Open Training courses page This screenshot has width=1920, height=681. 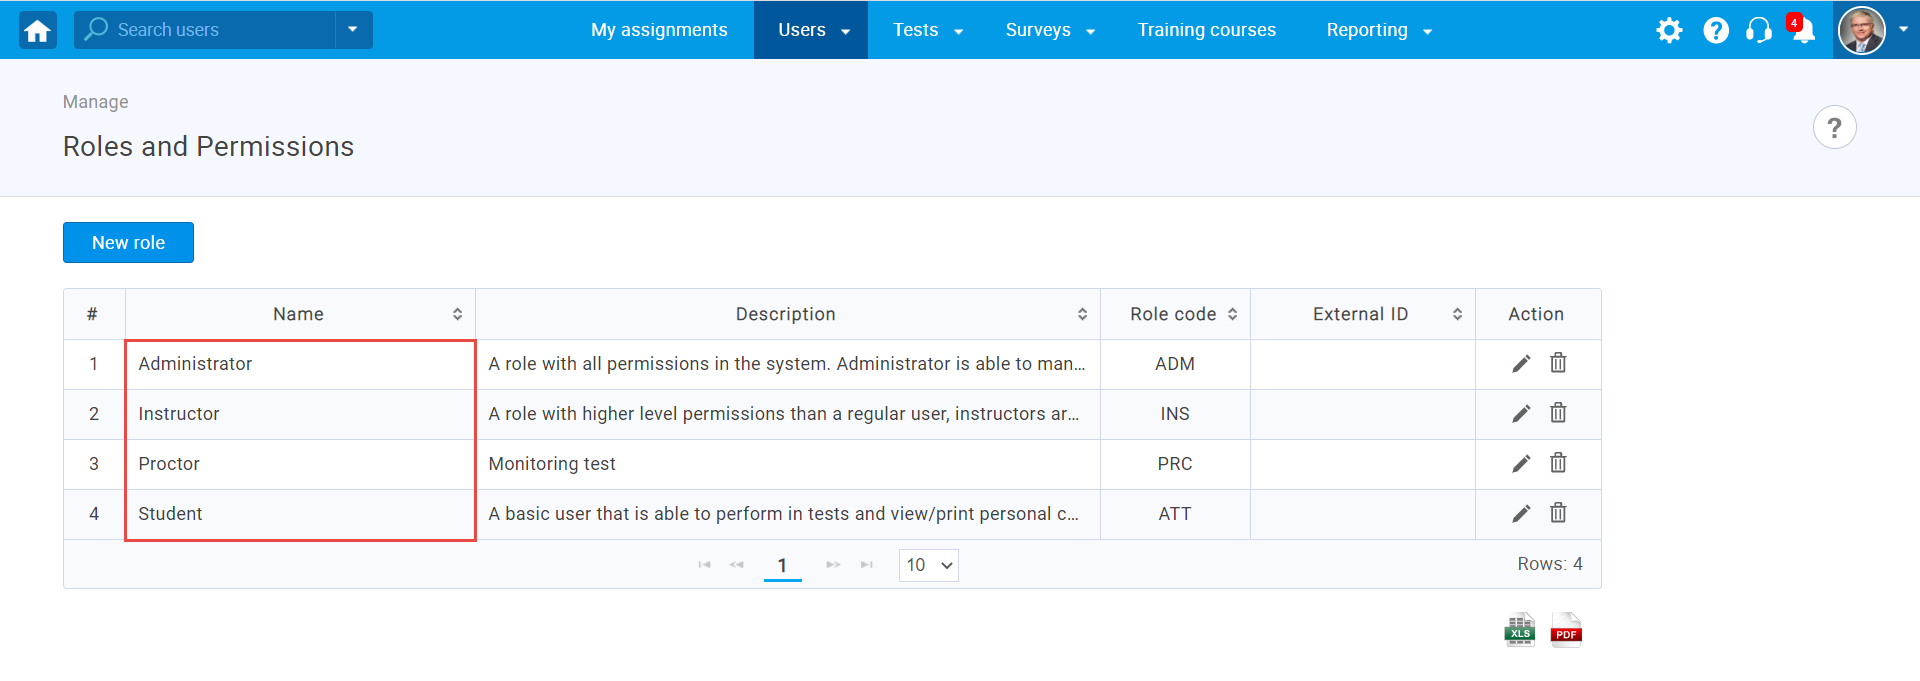click(x=1207, y=30)
